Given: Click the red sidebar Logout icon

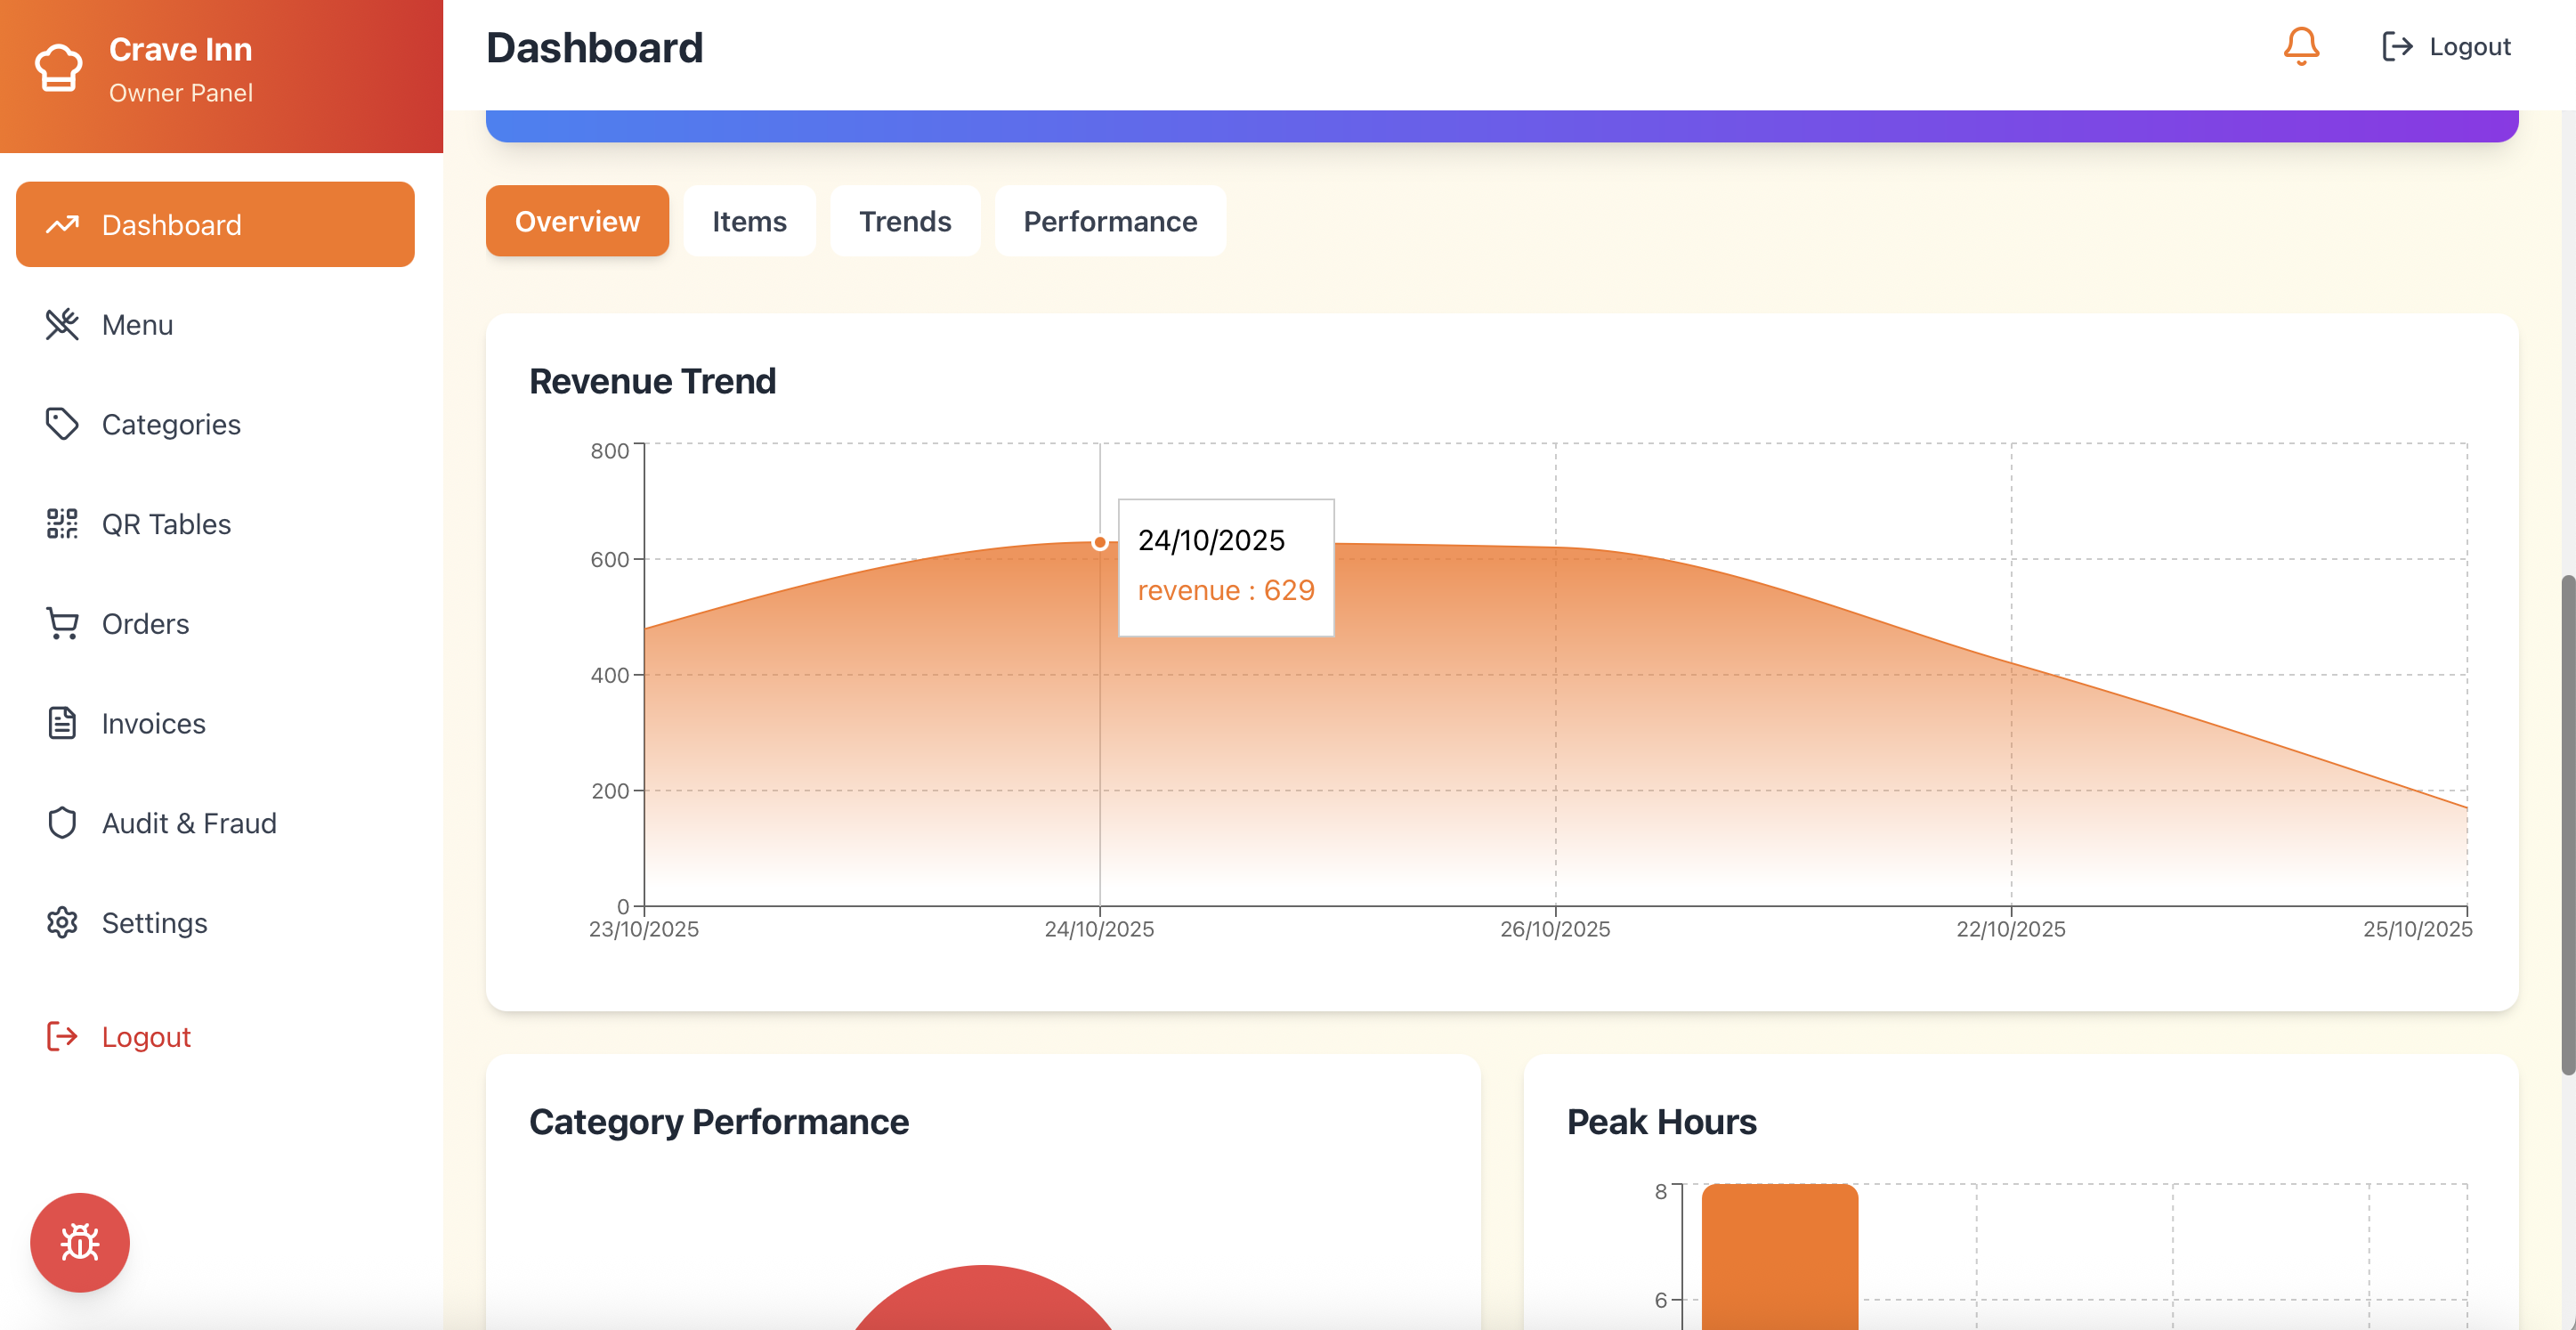Looking at the screenshot, I should [x=62, y=1036].
